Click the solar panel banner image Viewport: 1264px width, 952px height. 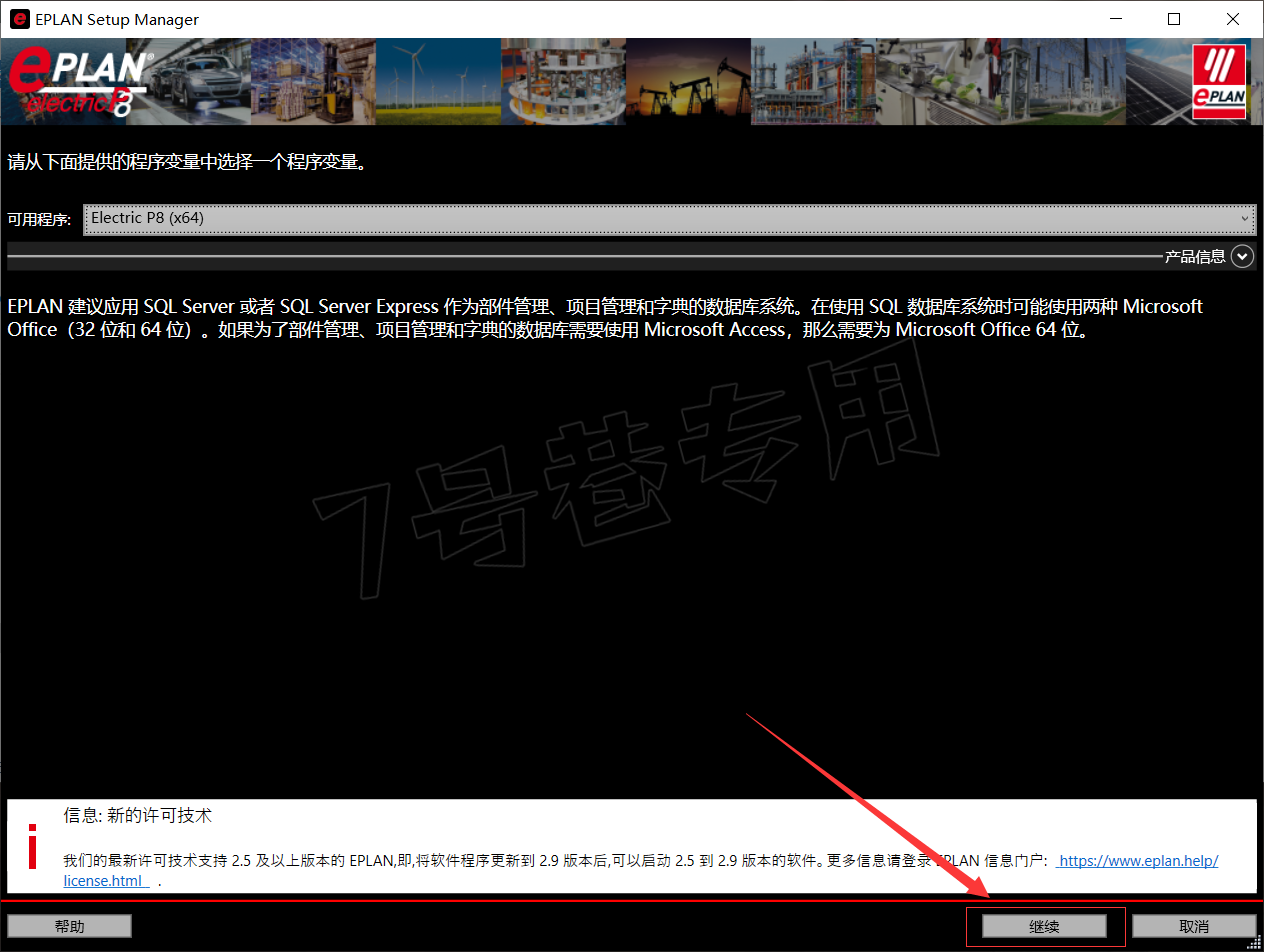(x=1158, y=82)
